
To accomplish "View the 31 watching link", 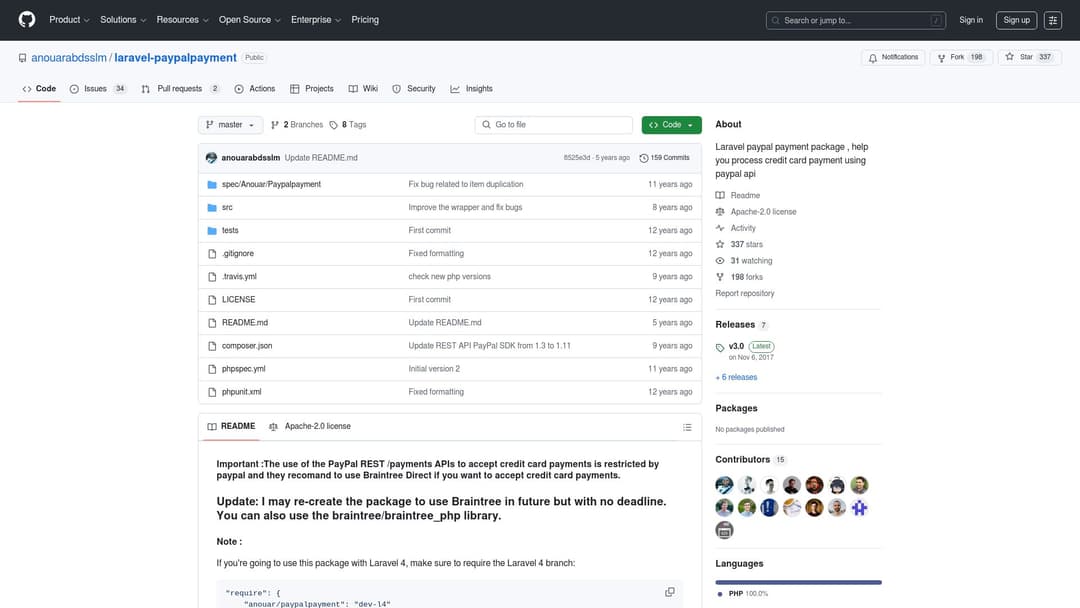I will point(744,261).
